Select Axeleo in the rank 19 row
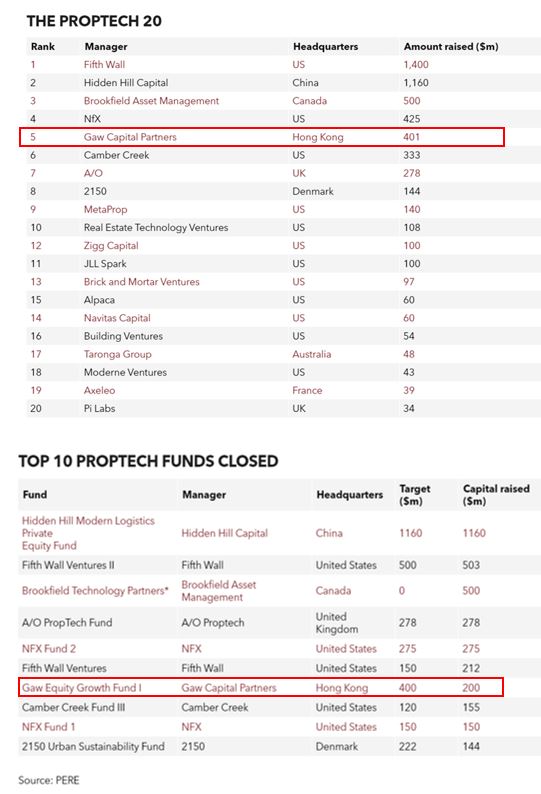The width and height of the screenshot is (541, 794). (x=99, y=390)
